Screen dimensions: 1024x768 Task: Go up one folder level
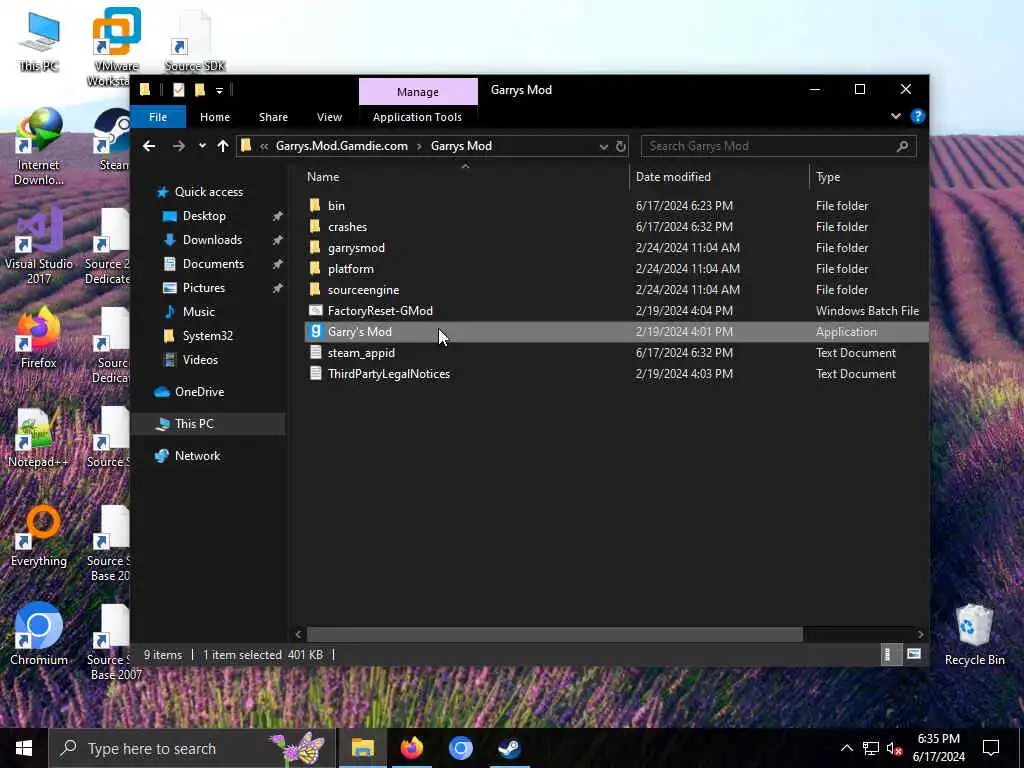pyautogui.click(x=223, y=146)
